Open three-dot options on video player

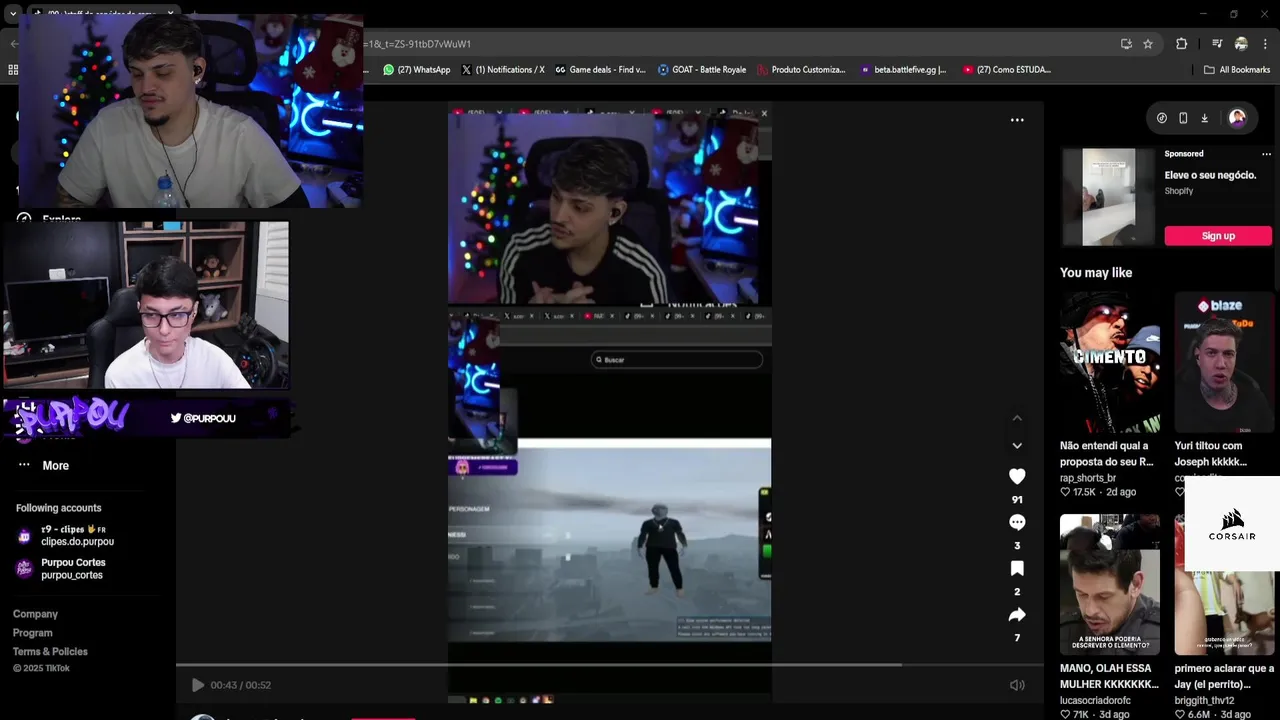pos(1017,120)
